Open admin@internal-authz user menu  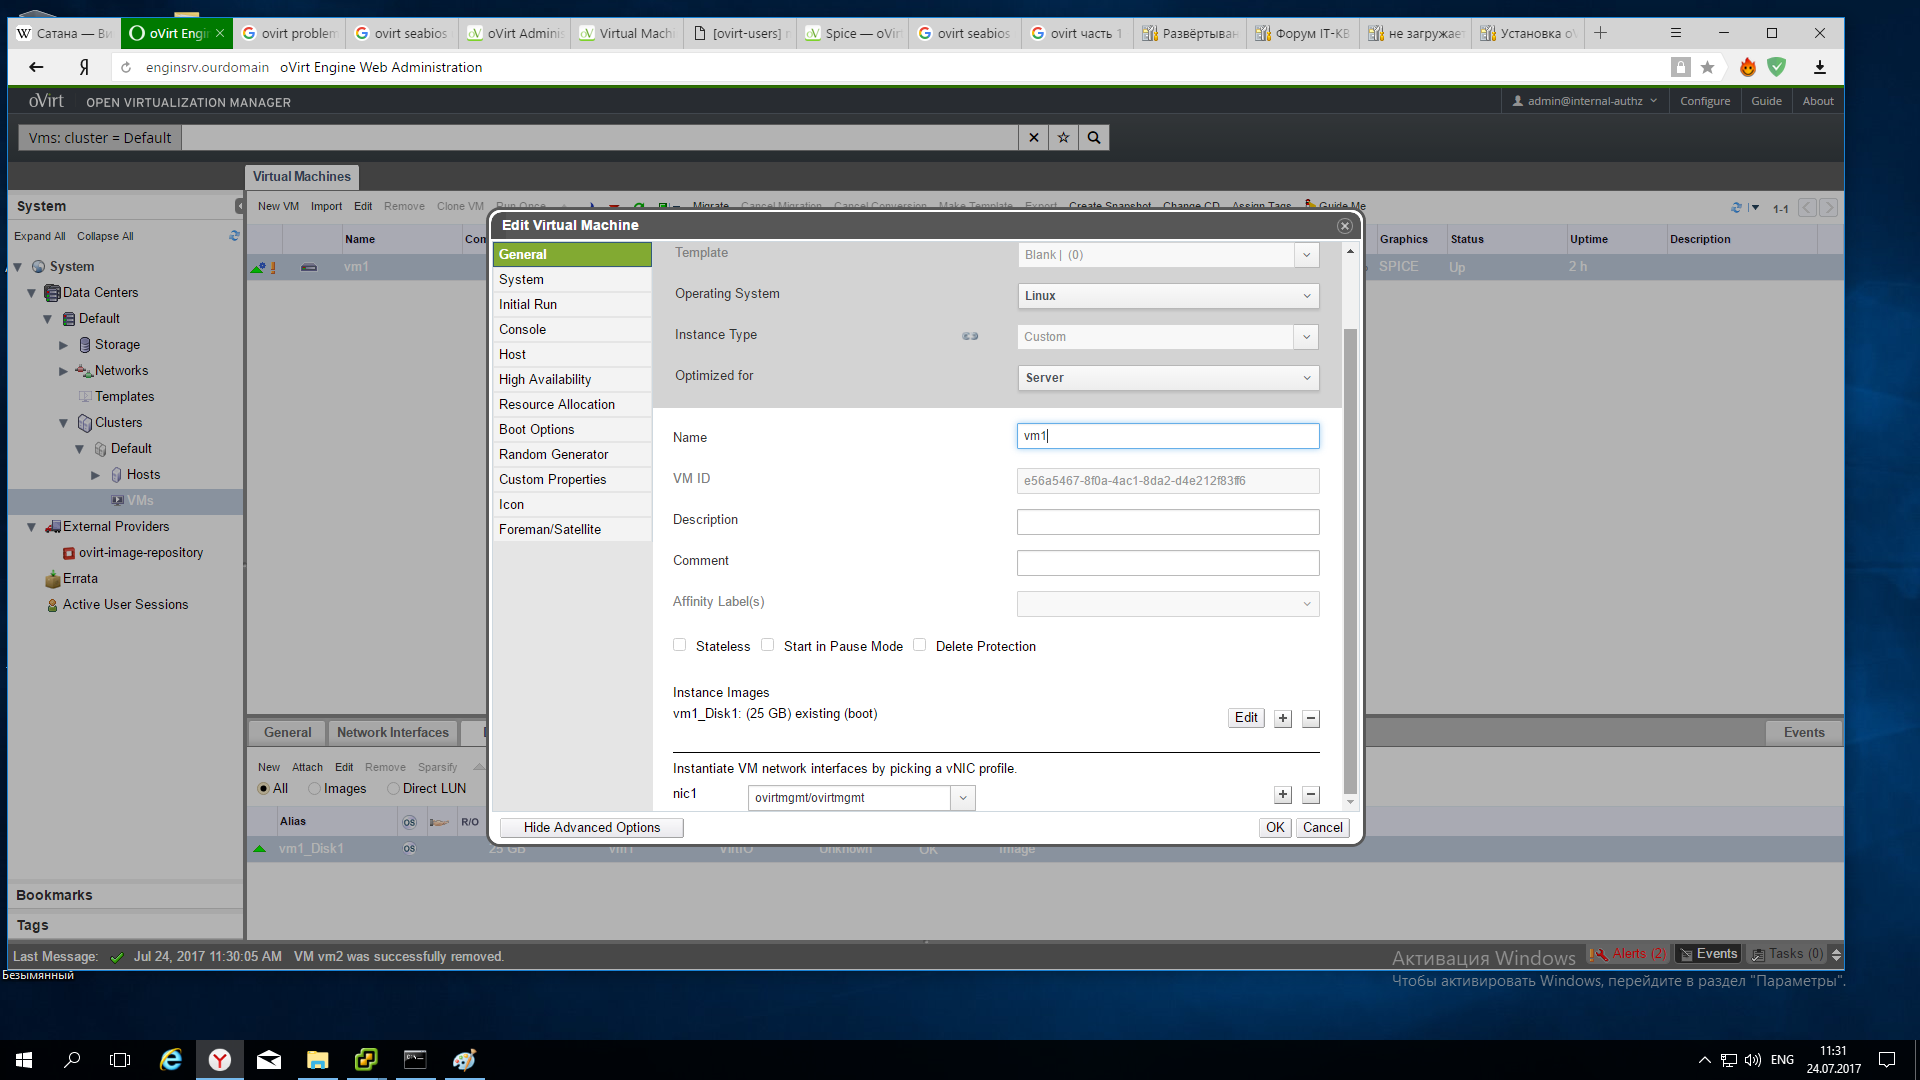coord(1584,101)
